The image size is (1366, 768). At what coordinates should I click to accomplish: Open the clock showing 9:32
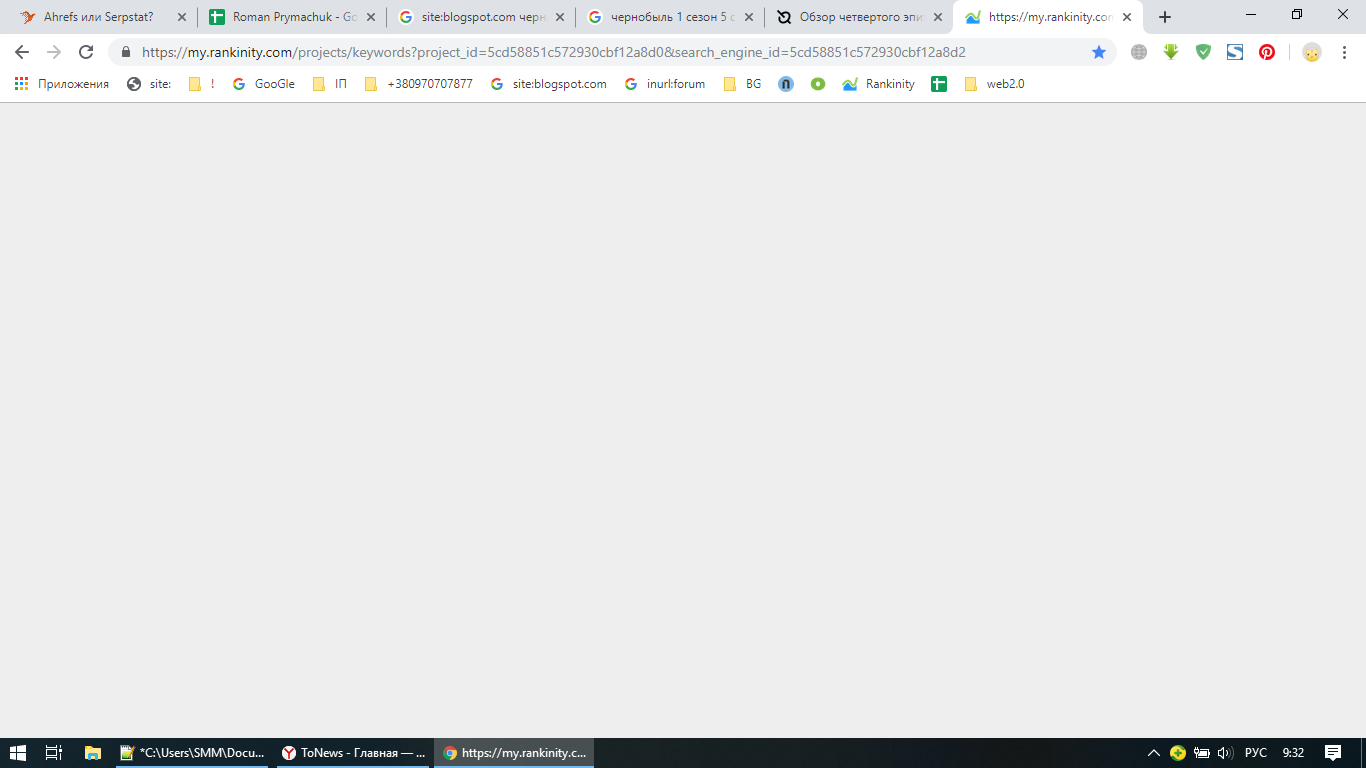pos(1293,753)
